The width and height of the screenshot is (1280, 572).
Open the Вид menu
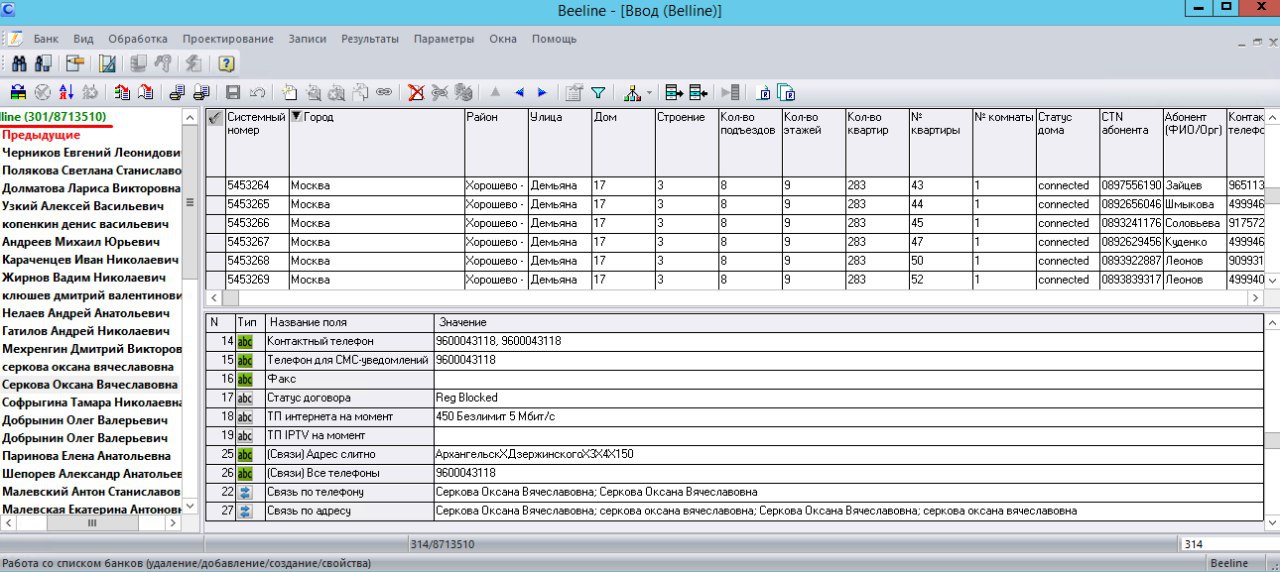pos(83,39)
